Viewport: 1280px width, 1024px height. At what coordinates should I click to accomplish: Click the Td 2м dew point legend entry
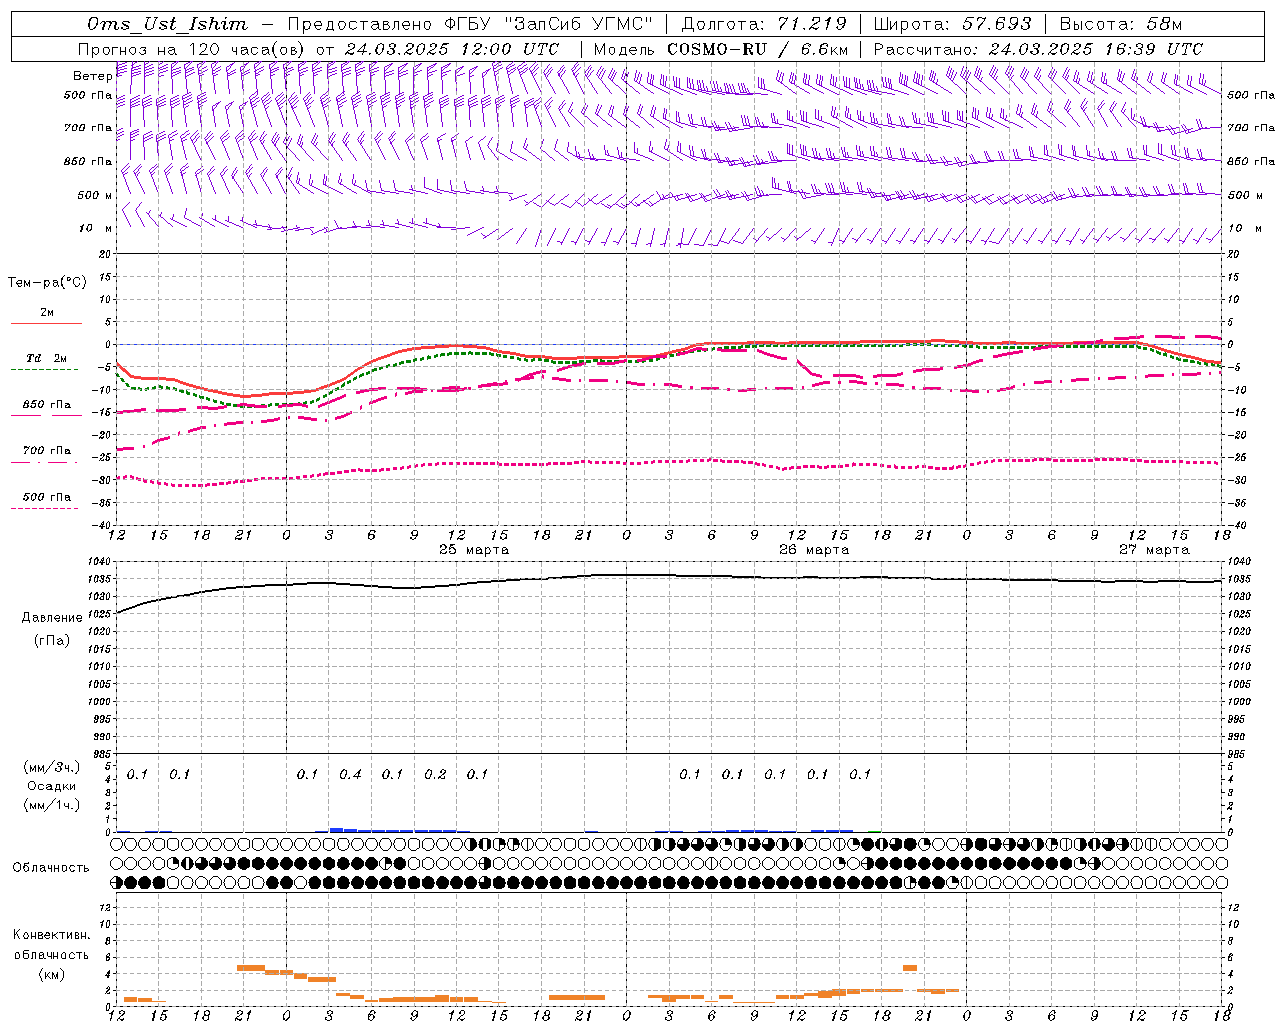[x=46, y=358]
